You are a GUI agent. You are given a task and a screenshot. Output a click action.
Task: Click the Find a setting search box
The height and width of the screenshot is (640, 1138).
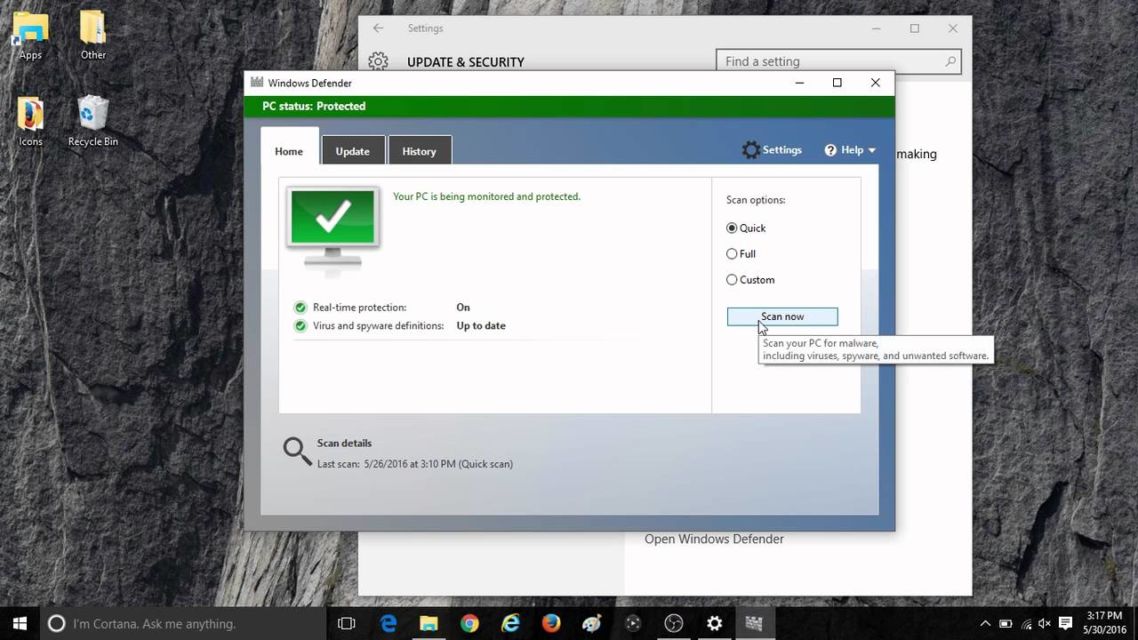coord(838,62)
